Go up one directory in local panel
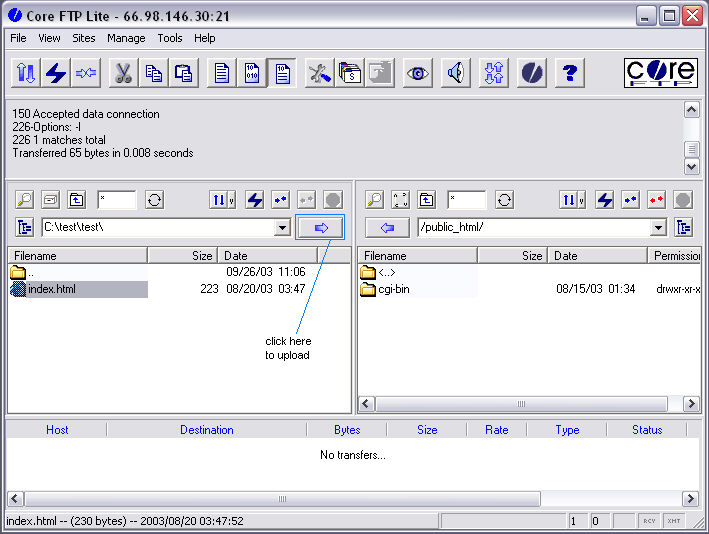The width and height of the screenshot is (709, 534). point(76,200)
